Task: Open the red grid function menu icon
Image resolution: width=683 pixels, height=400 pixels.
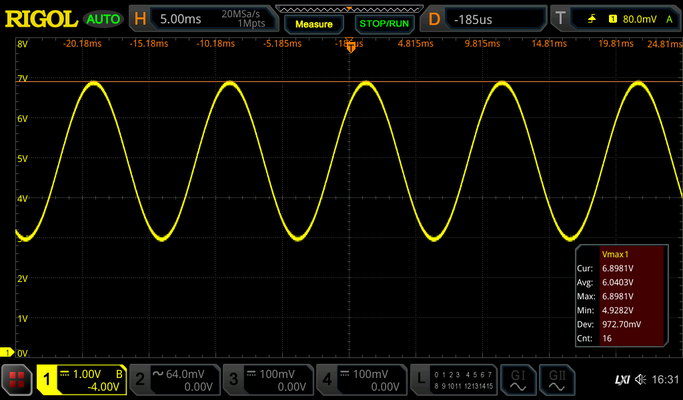Action: 17,380
